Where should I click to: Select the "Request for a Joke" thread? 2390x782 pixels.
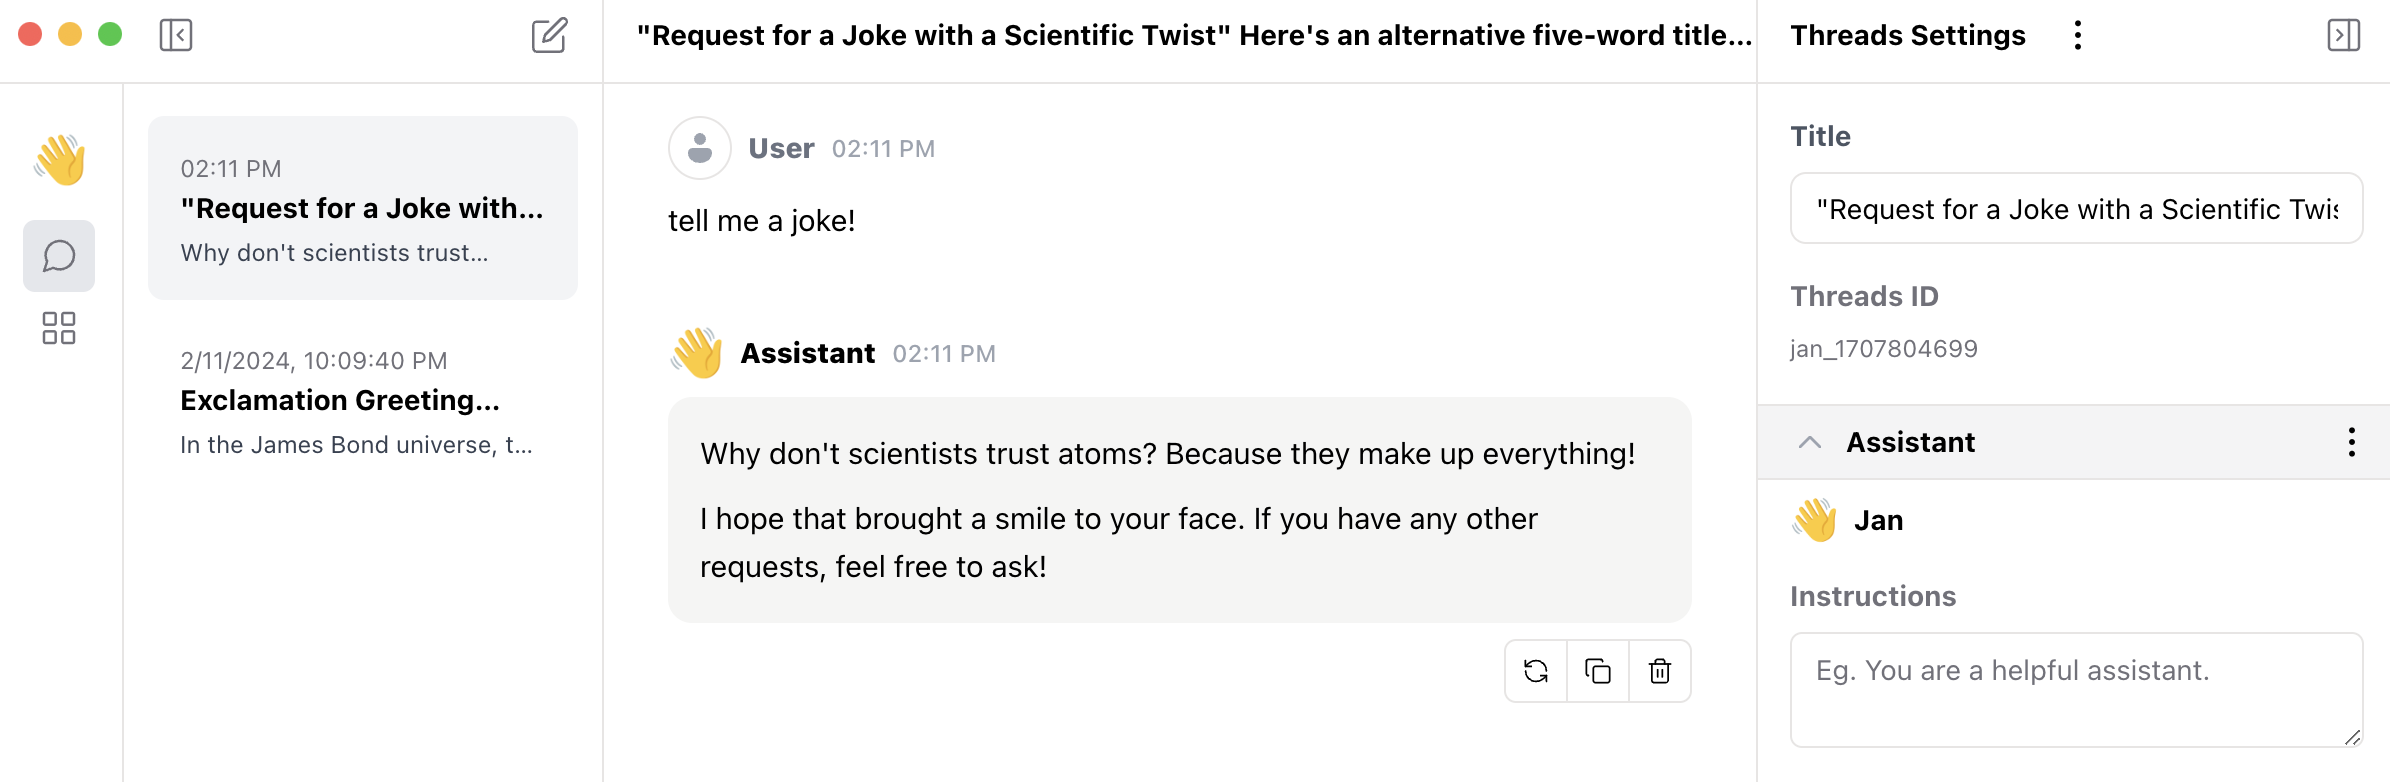tap(363, 208)
